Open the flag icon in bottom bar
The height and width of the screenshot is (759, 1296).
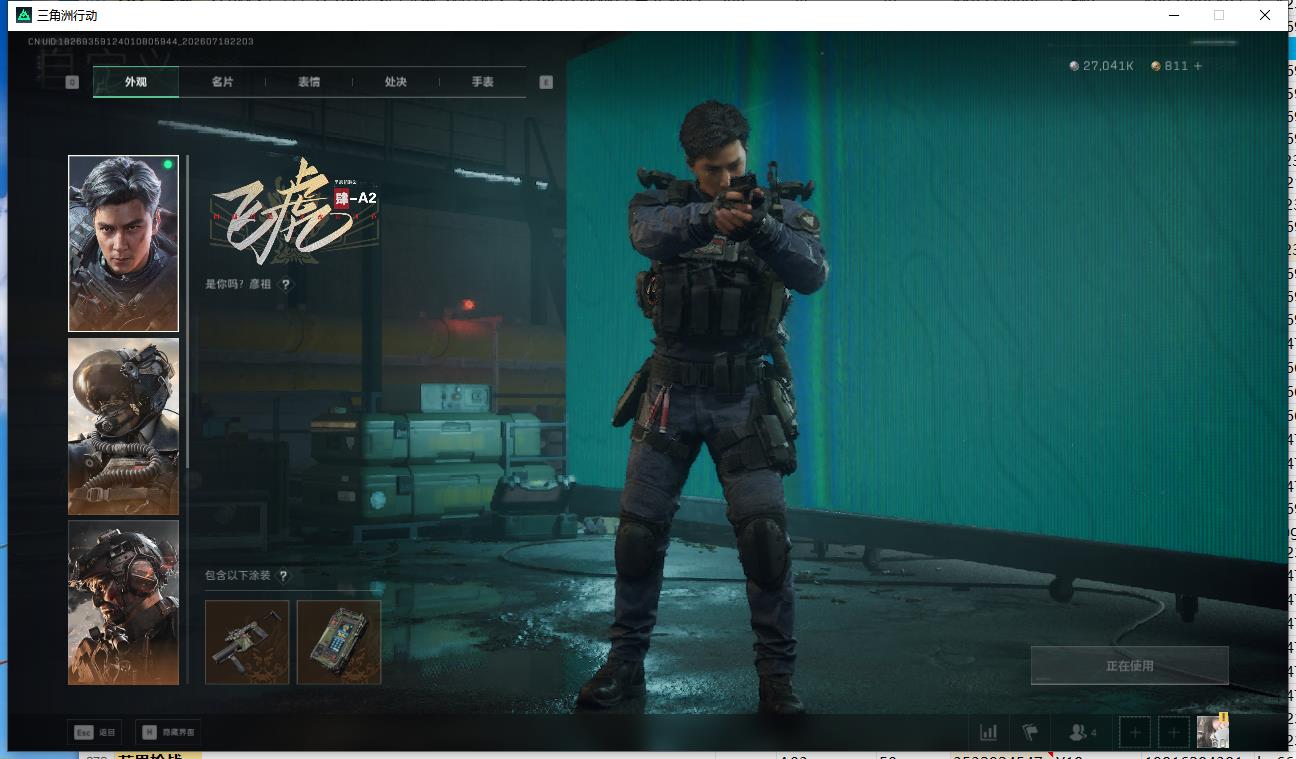(1030, 733)
